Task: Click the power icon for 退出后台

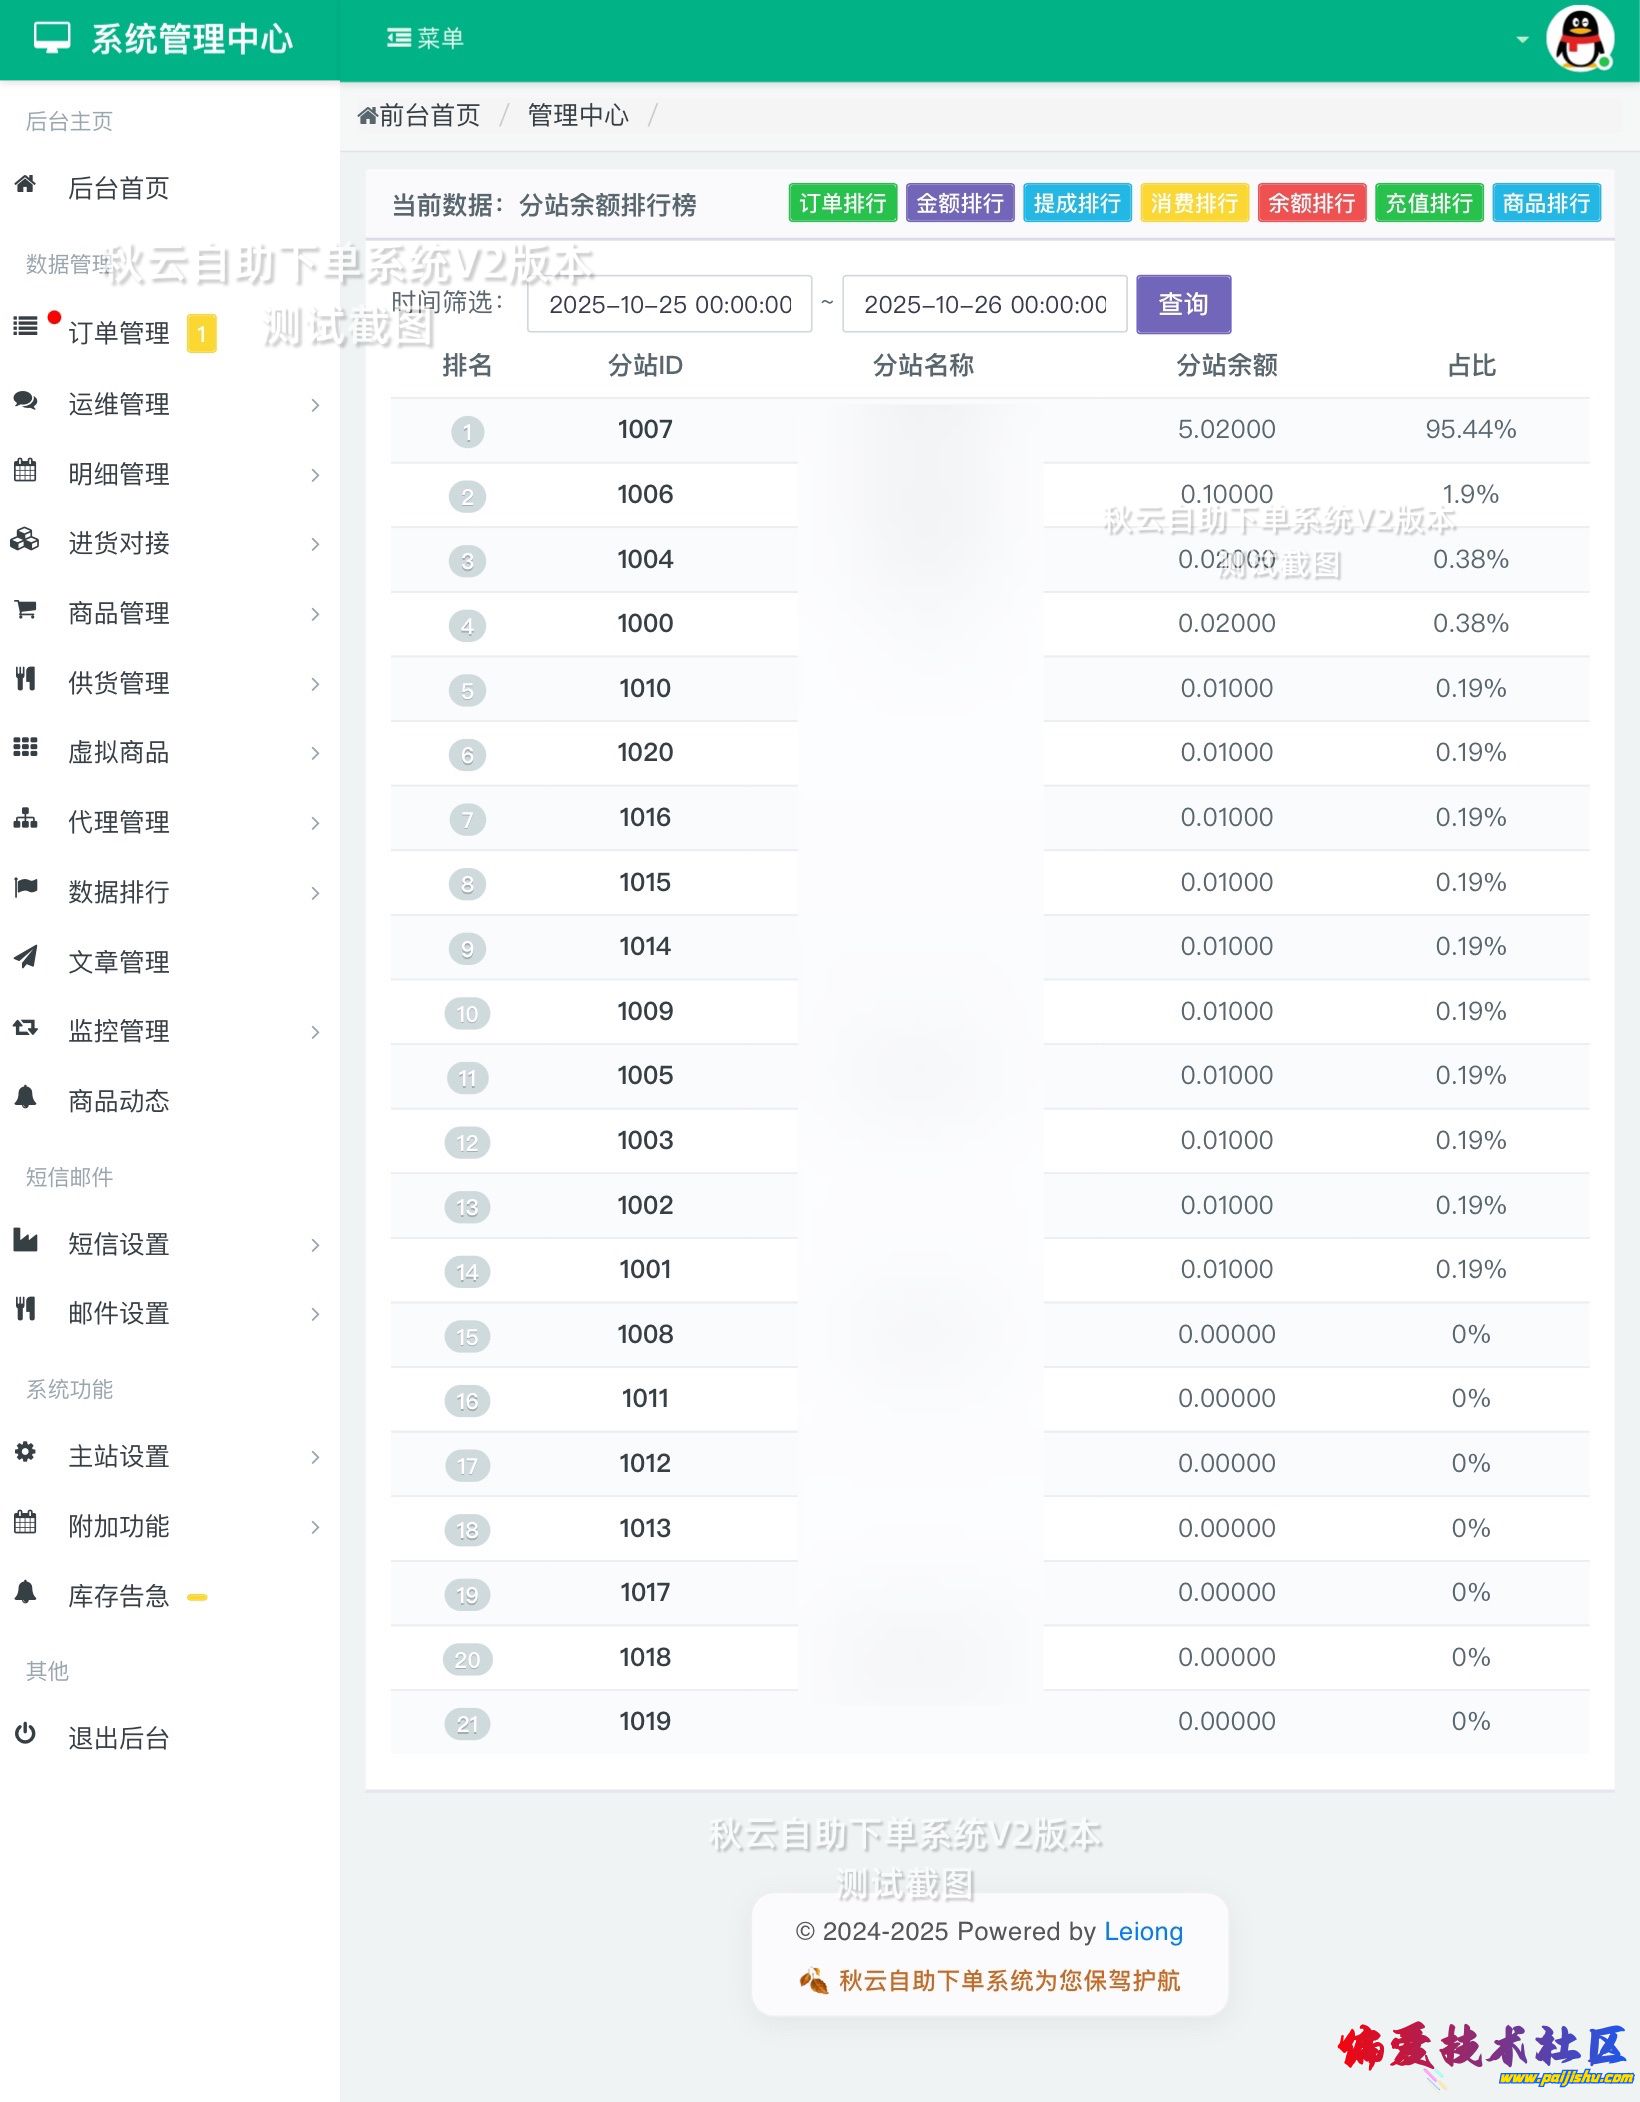Action: click(25, 1733)
